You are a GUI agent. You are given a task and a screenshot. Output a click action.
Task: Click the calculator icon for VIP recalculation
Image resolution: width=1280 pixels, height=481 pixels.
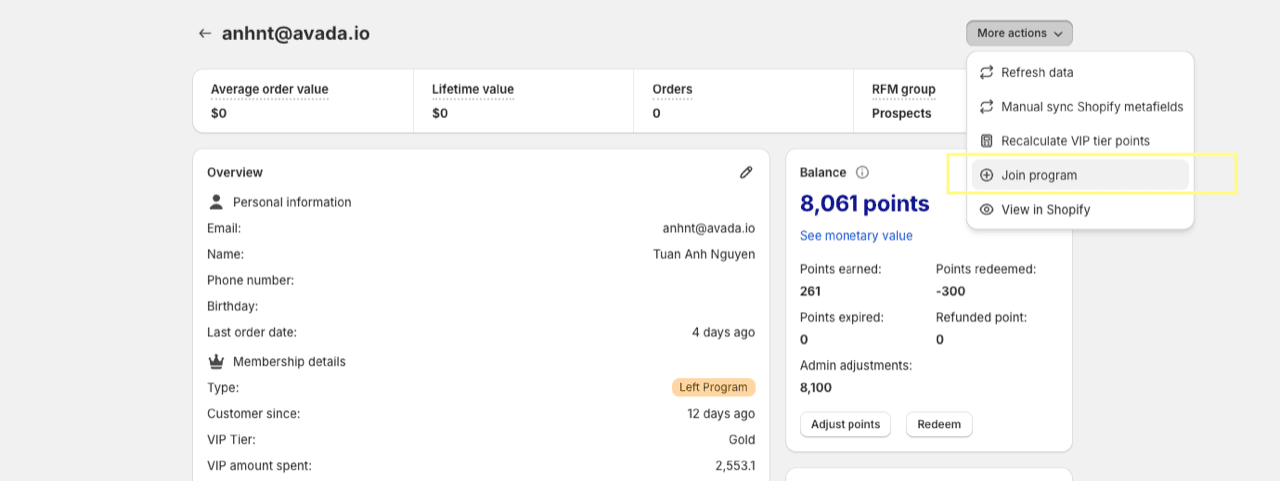987,141
